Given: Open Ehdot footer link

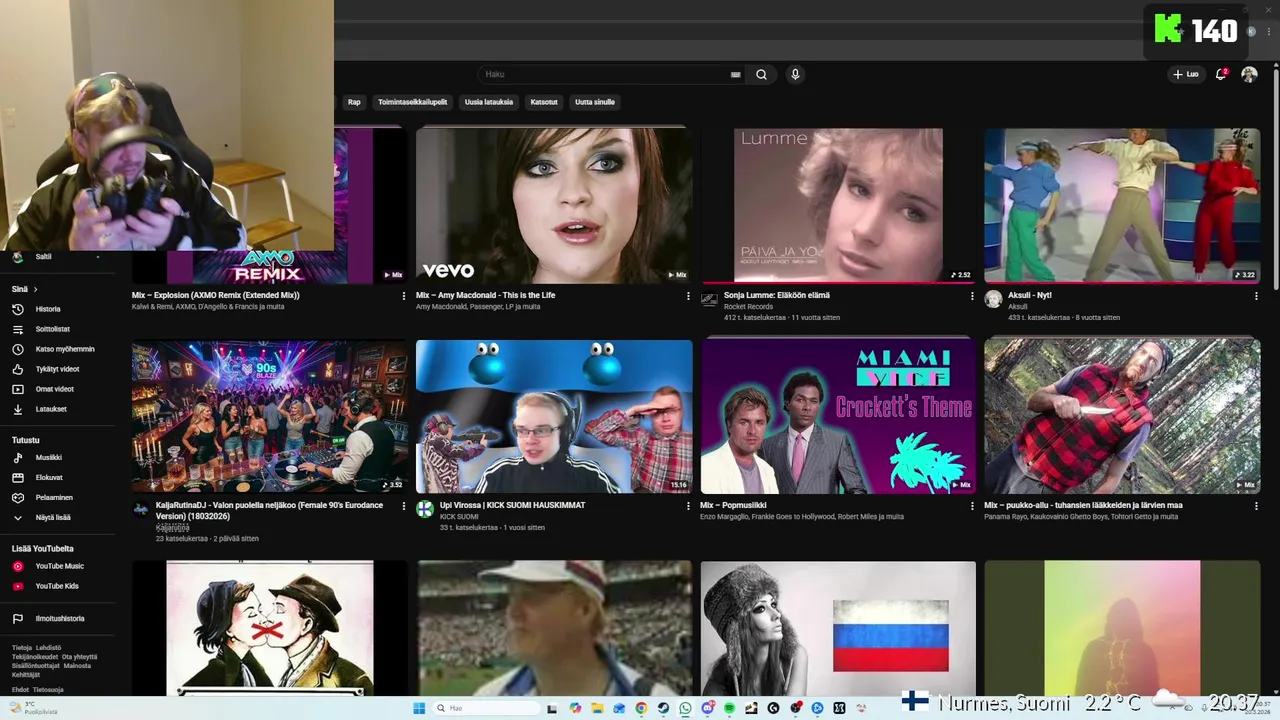Looking at the screenshot, I should coord(20,690).
